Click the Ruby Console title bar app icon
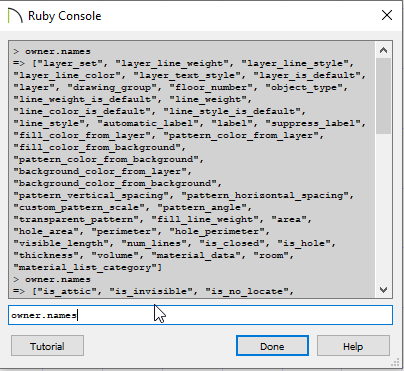Screen dimensions: 404x371 coord(15,16)
